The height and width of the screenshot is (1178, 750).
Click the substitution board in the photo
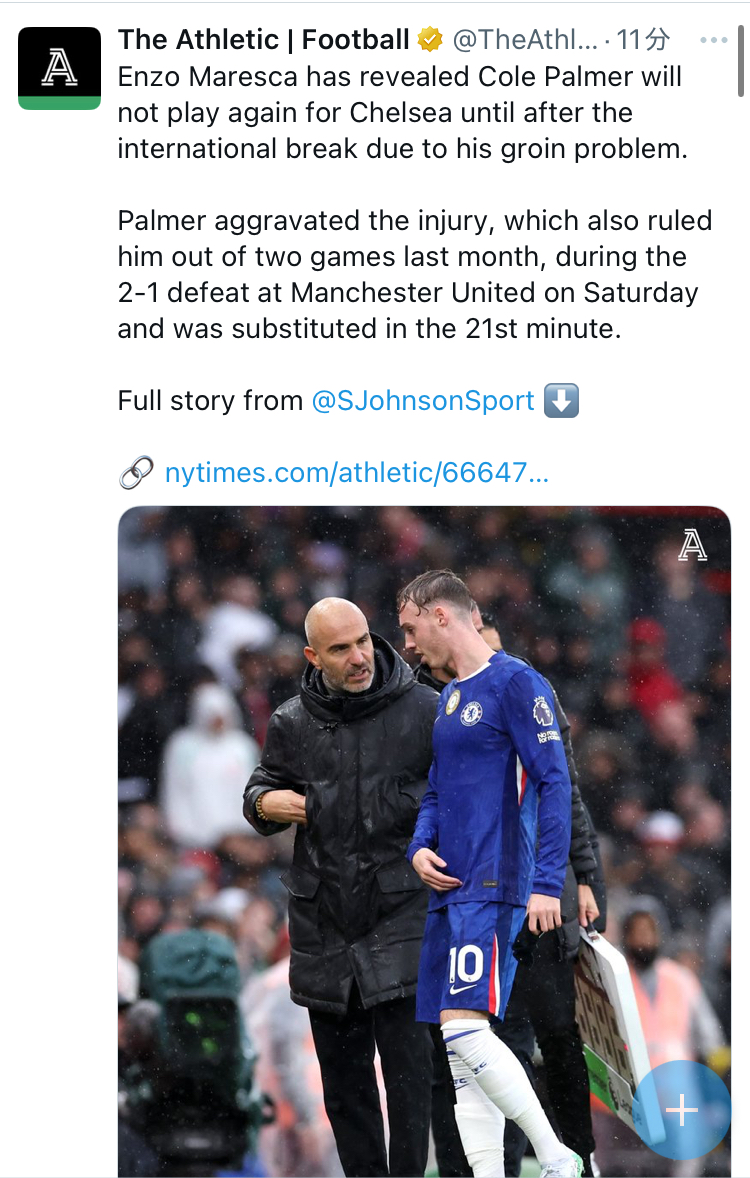pos(608,1030)
